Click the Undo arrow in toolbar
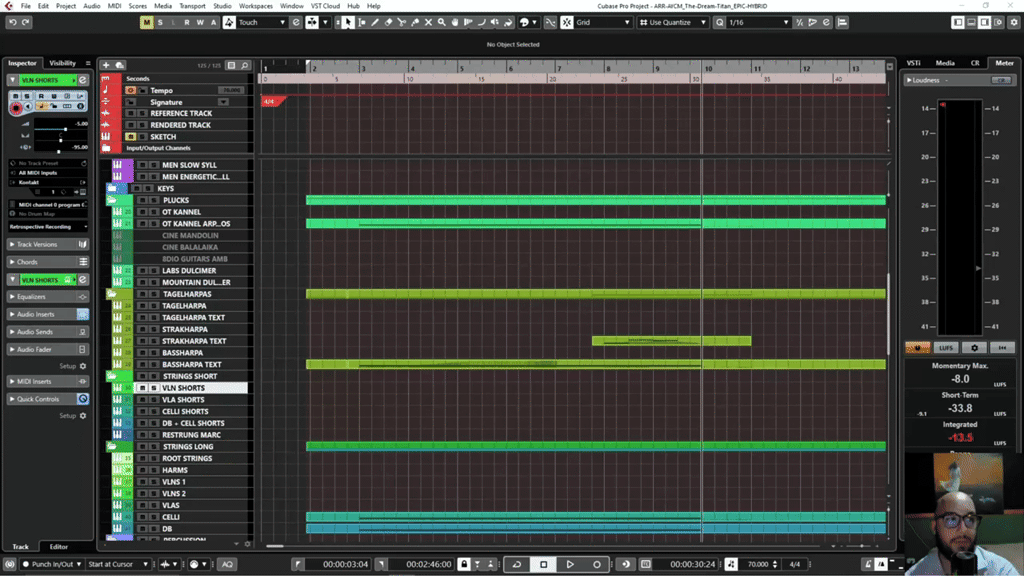1024x576 pixels. 12,22
